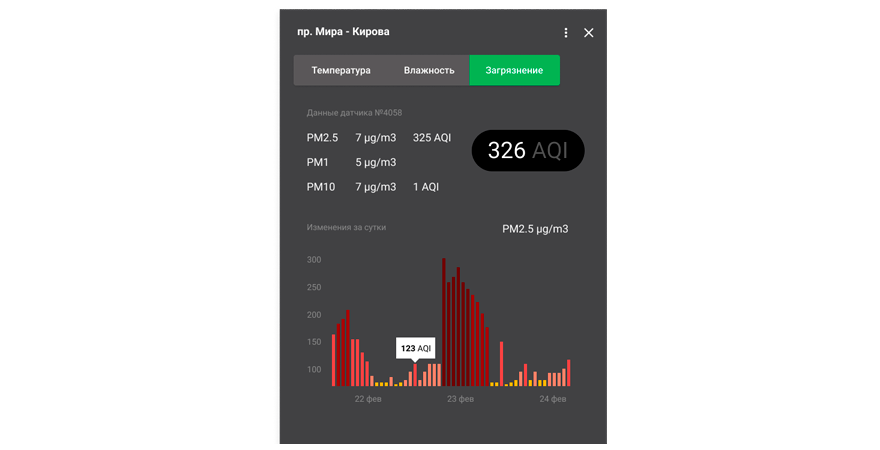Click the last bar on the chart's right
The image size is (880, 450).
click(x=568, y=373)
